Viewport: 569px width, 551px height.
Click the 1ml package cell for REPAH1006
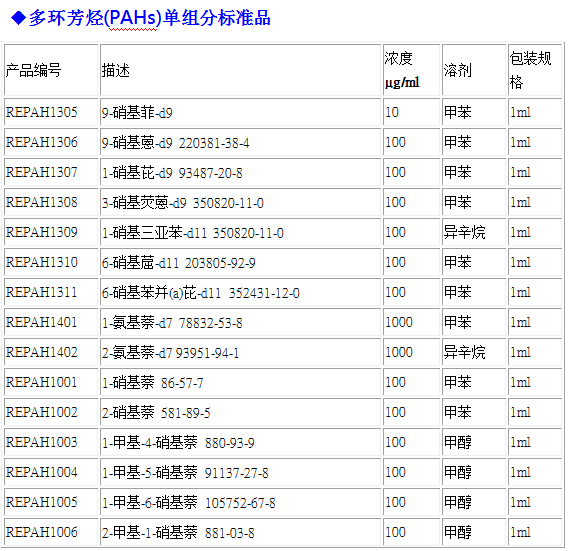coord(535,532)
